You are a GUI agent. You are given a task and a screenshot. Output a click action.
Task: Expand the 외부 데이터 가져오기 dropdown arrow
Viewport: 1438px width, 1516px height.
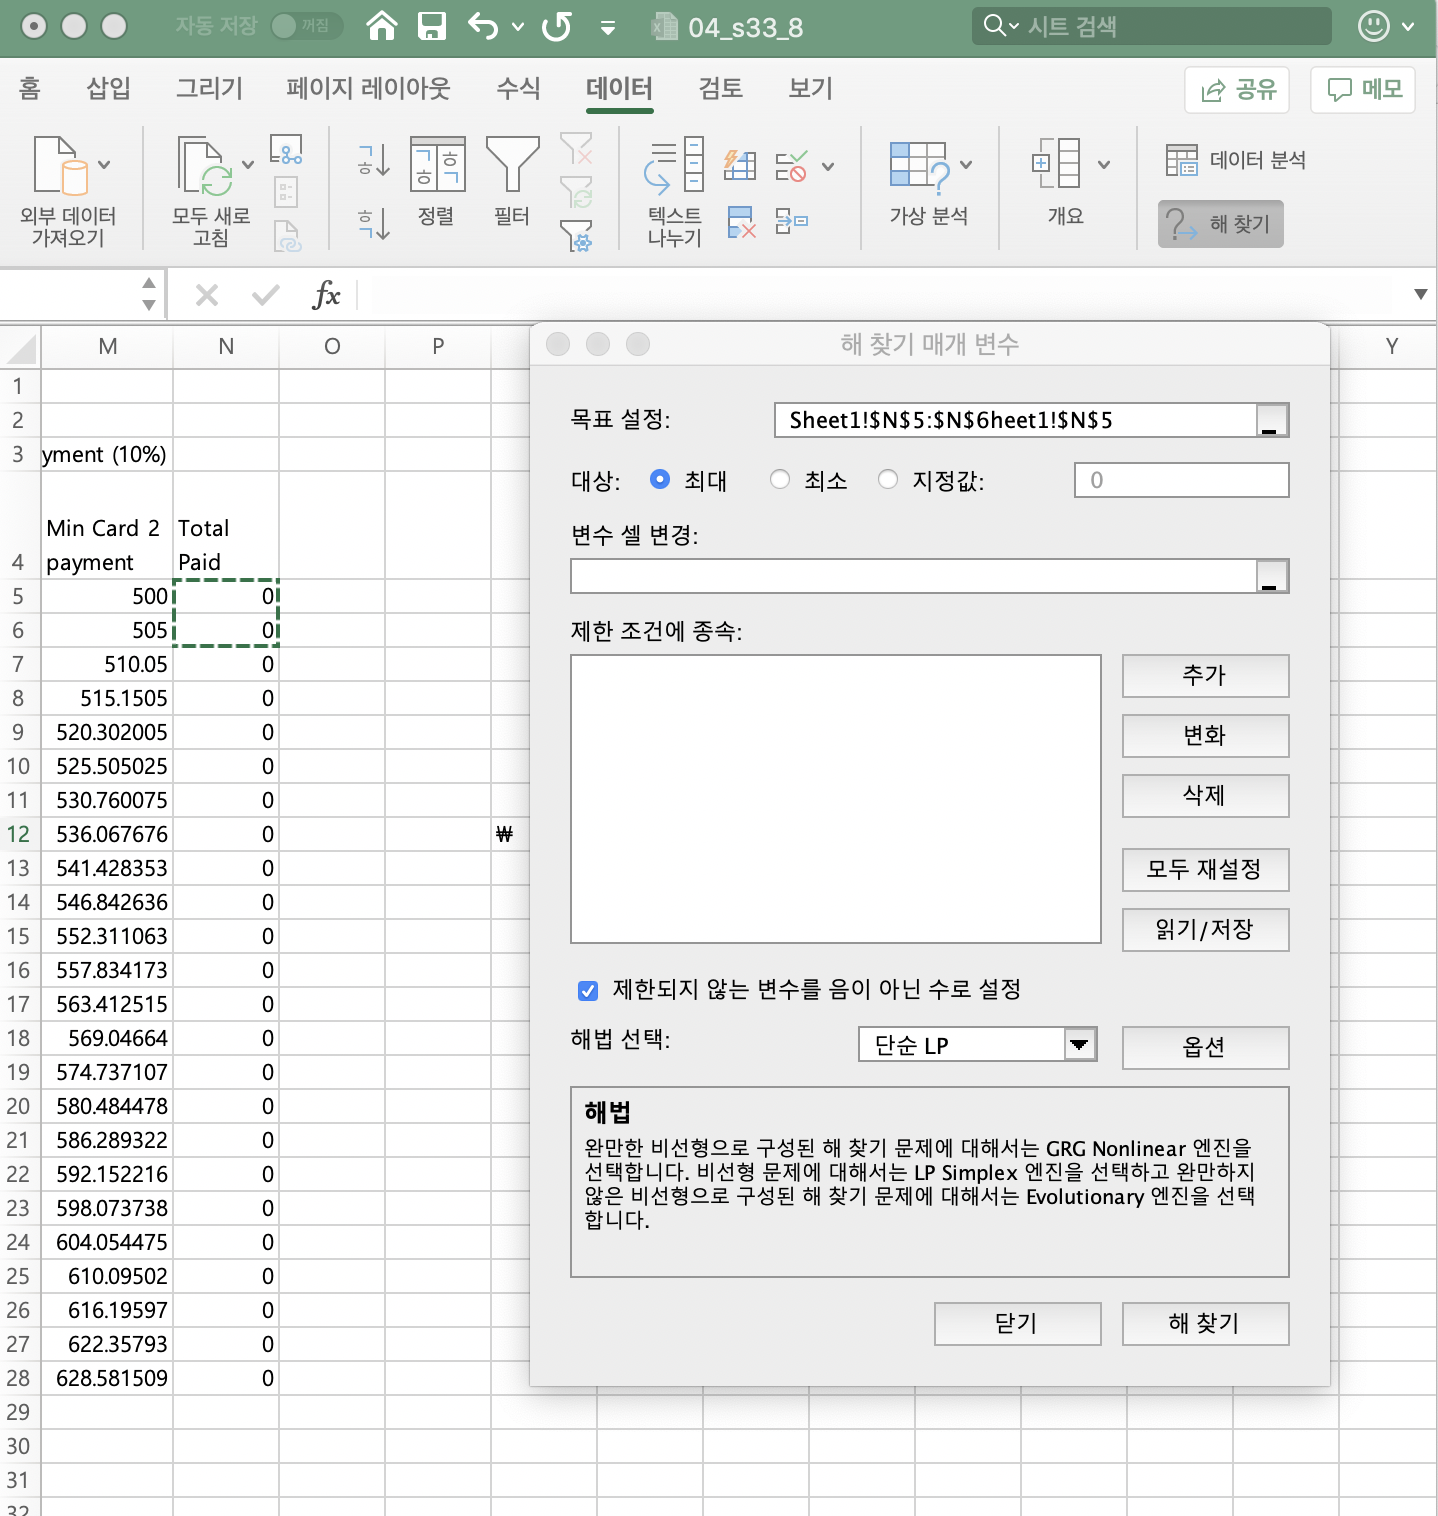point(104,165)
